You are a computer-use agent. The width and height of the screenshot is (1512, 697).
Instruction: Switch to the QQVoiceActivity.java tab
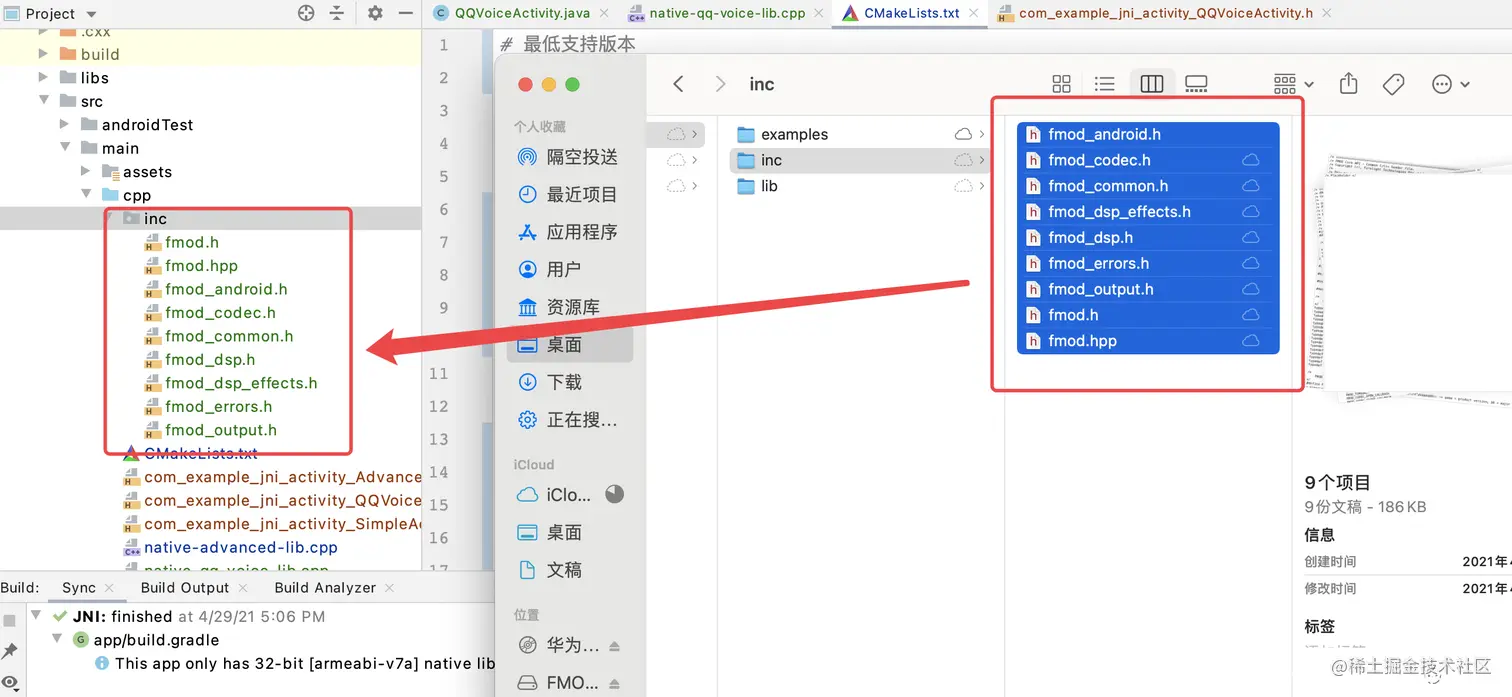pyautogui.click(x=520, y=14)
